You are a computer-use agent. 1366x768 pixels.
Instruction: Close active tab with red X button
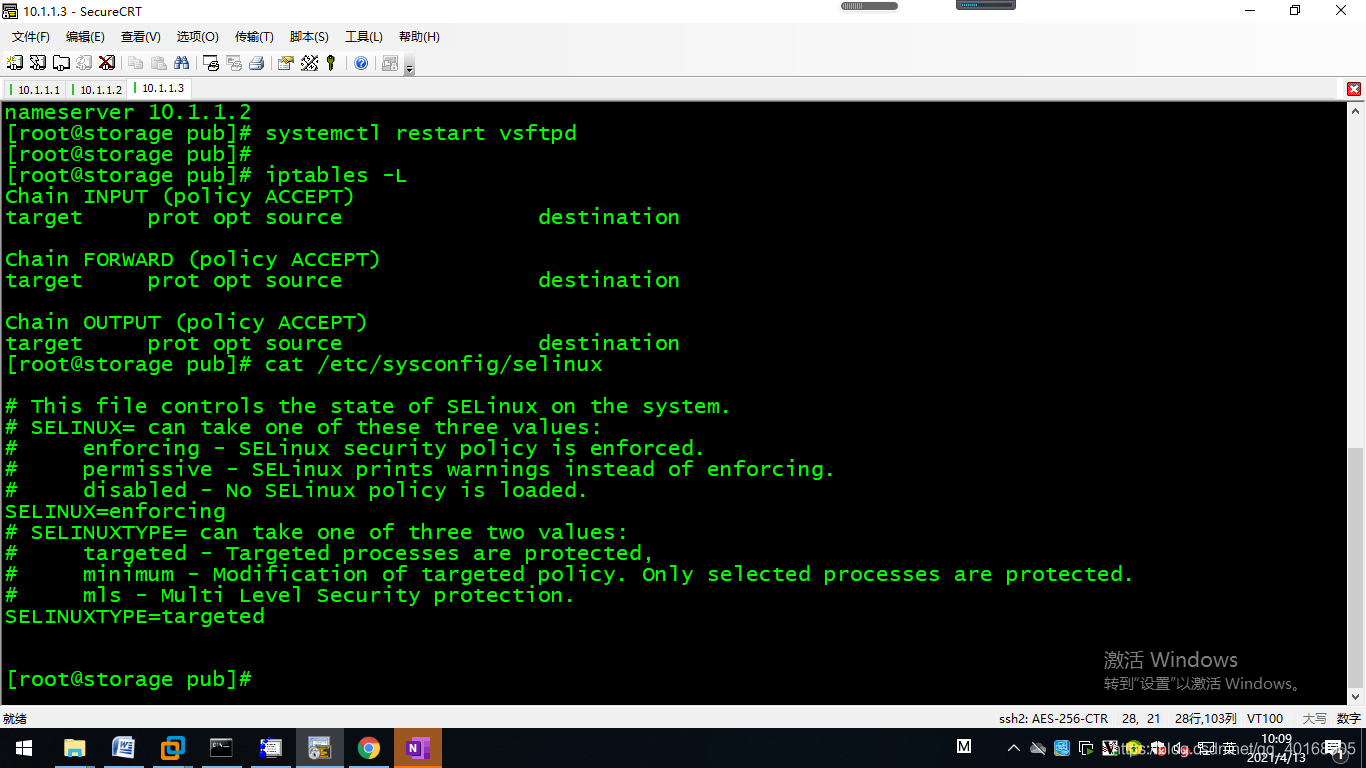coord(1354,89)
